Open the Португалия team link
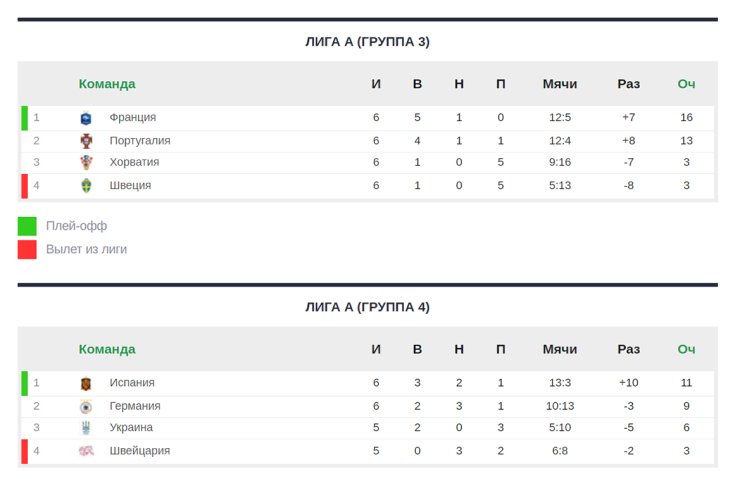Screen dimensions: 740x479 point(140,140)
